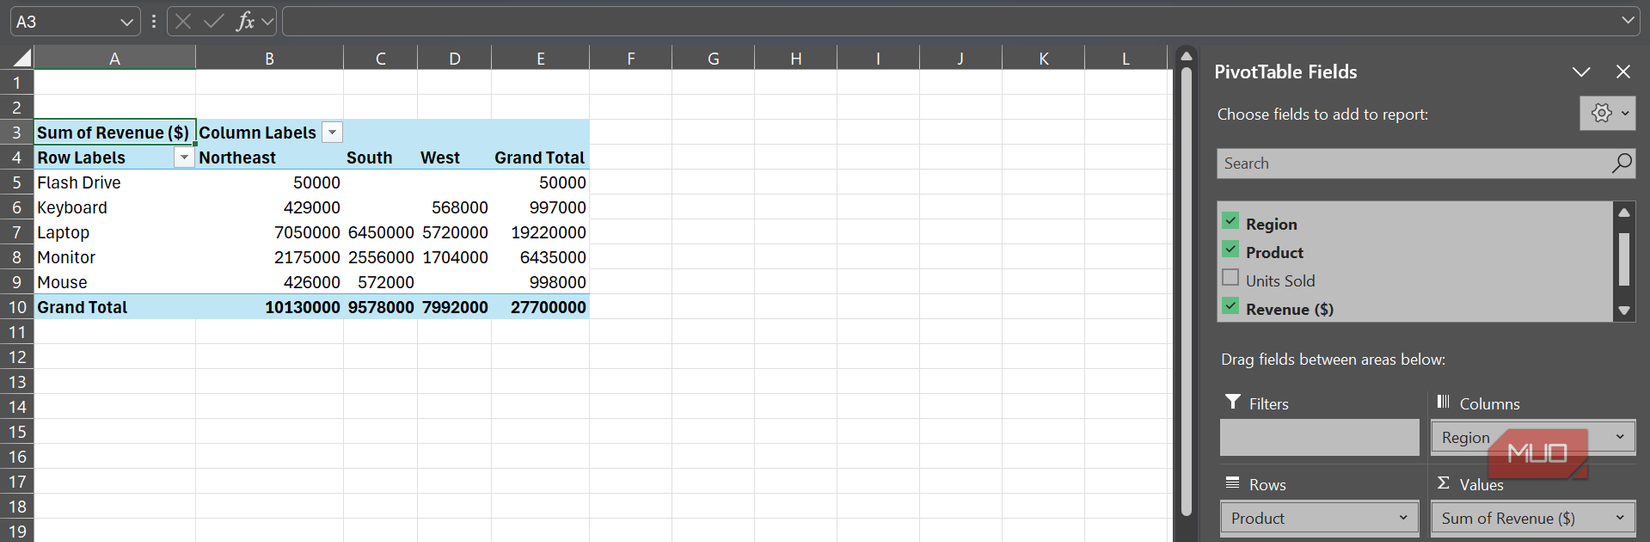Select the 'Keyboard' row label cell
1650x542 pixels.
[x=115, y=207]
